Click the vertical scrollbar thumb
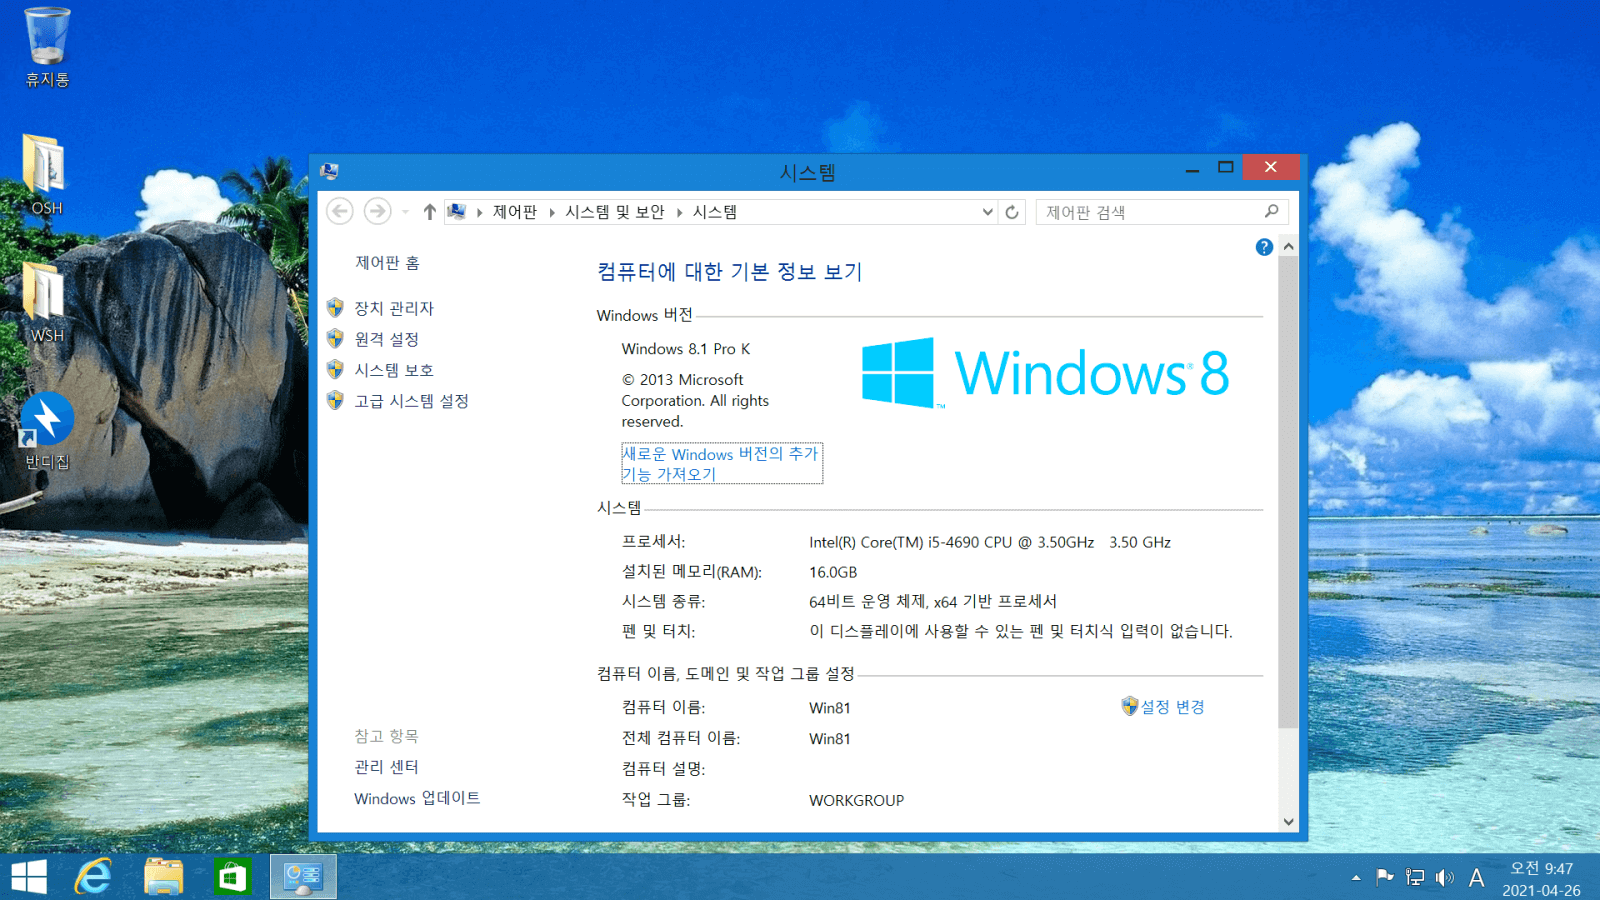 coord(1288,493)
